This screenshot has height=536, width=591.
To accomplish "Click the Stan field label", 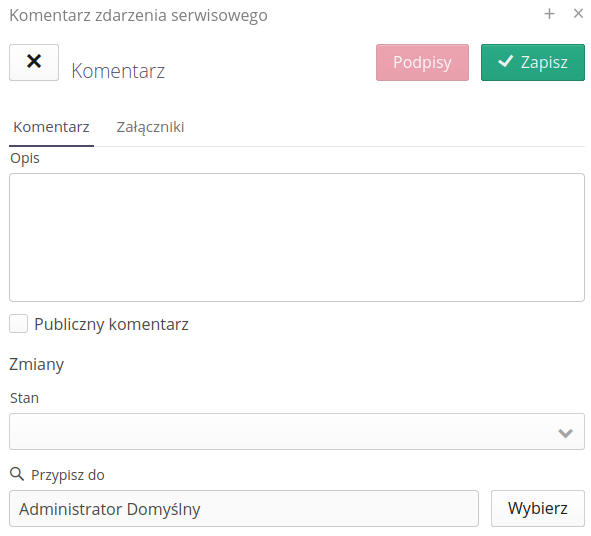I will (24, 398).
